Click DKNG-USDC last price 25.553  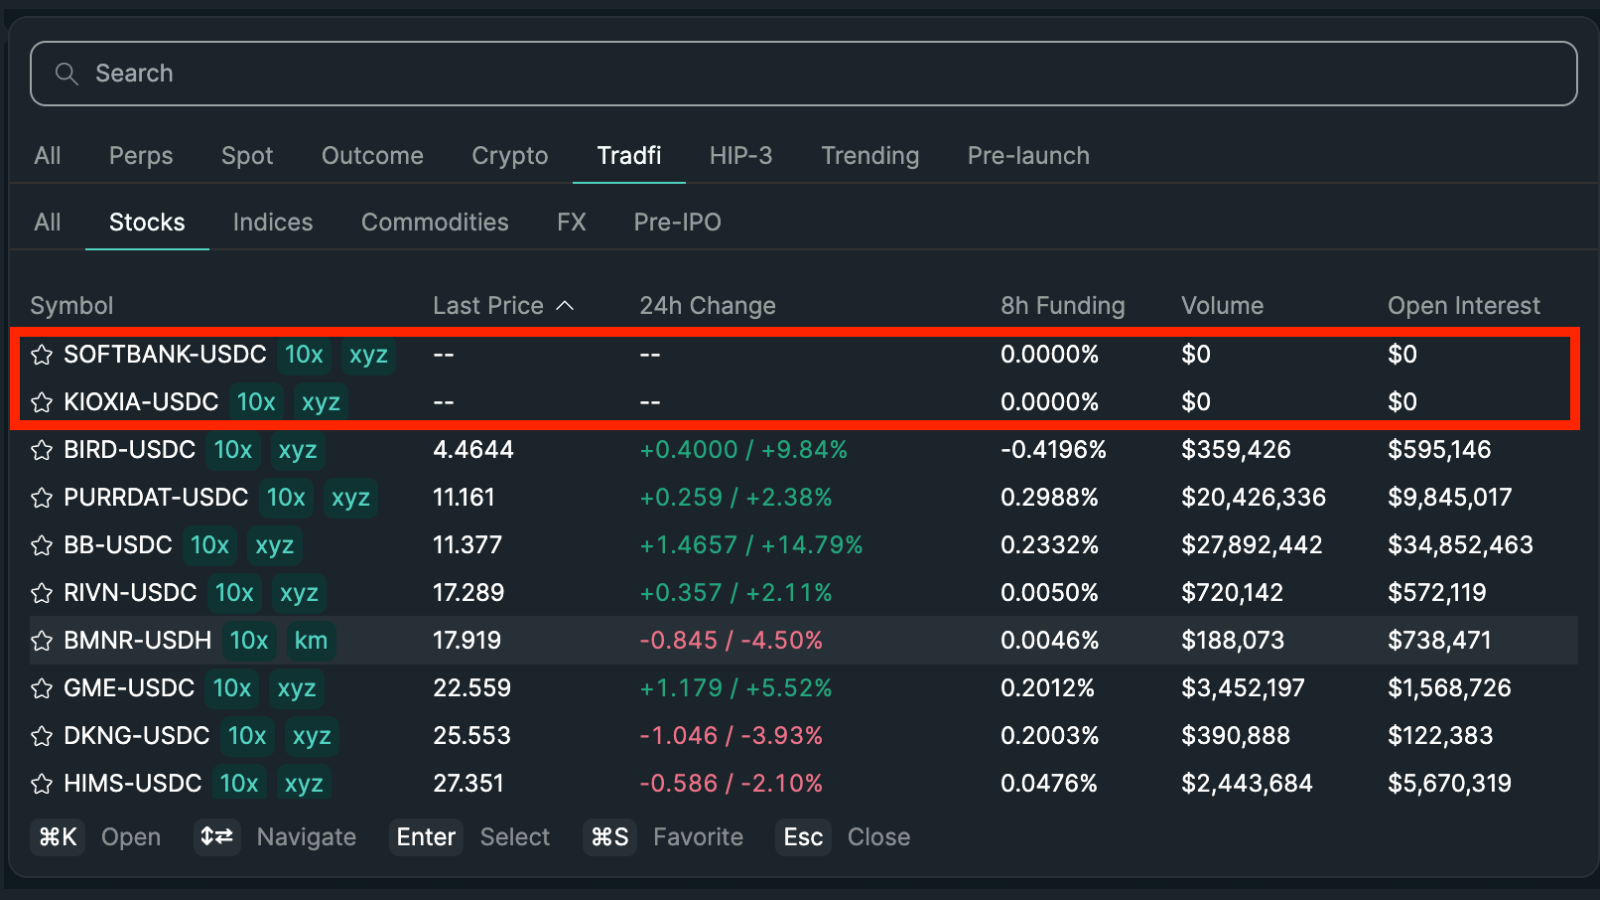tap(472, 736)
